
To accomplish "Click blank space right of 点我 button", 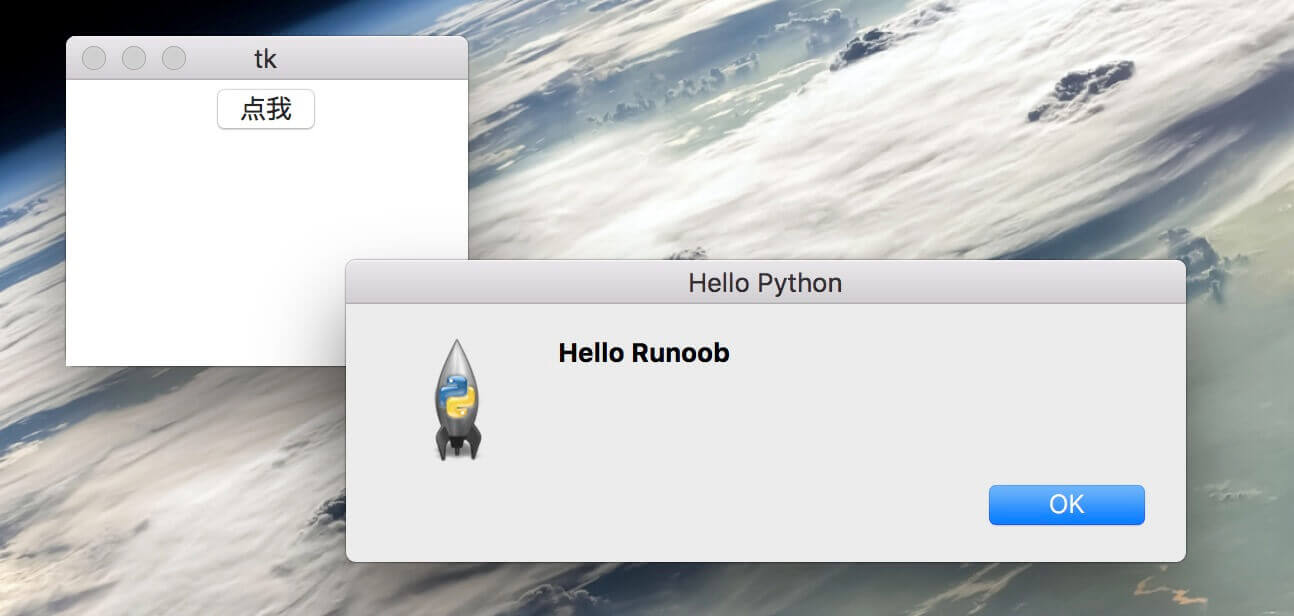I will pyautogui.click(x=390, y=109).
